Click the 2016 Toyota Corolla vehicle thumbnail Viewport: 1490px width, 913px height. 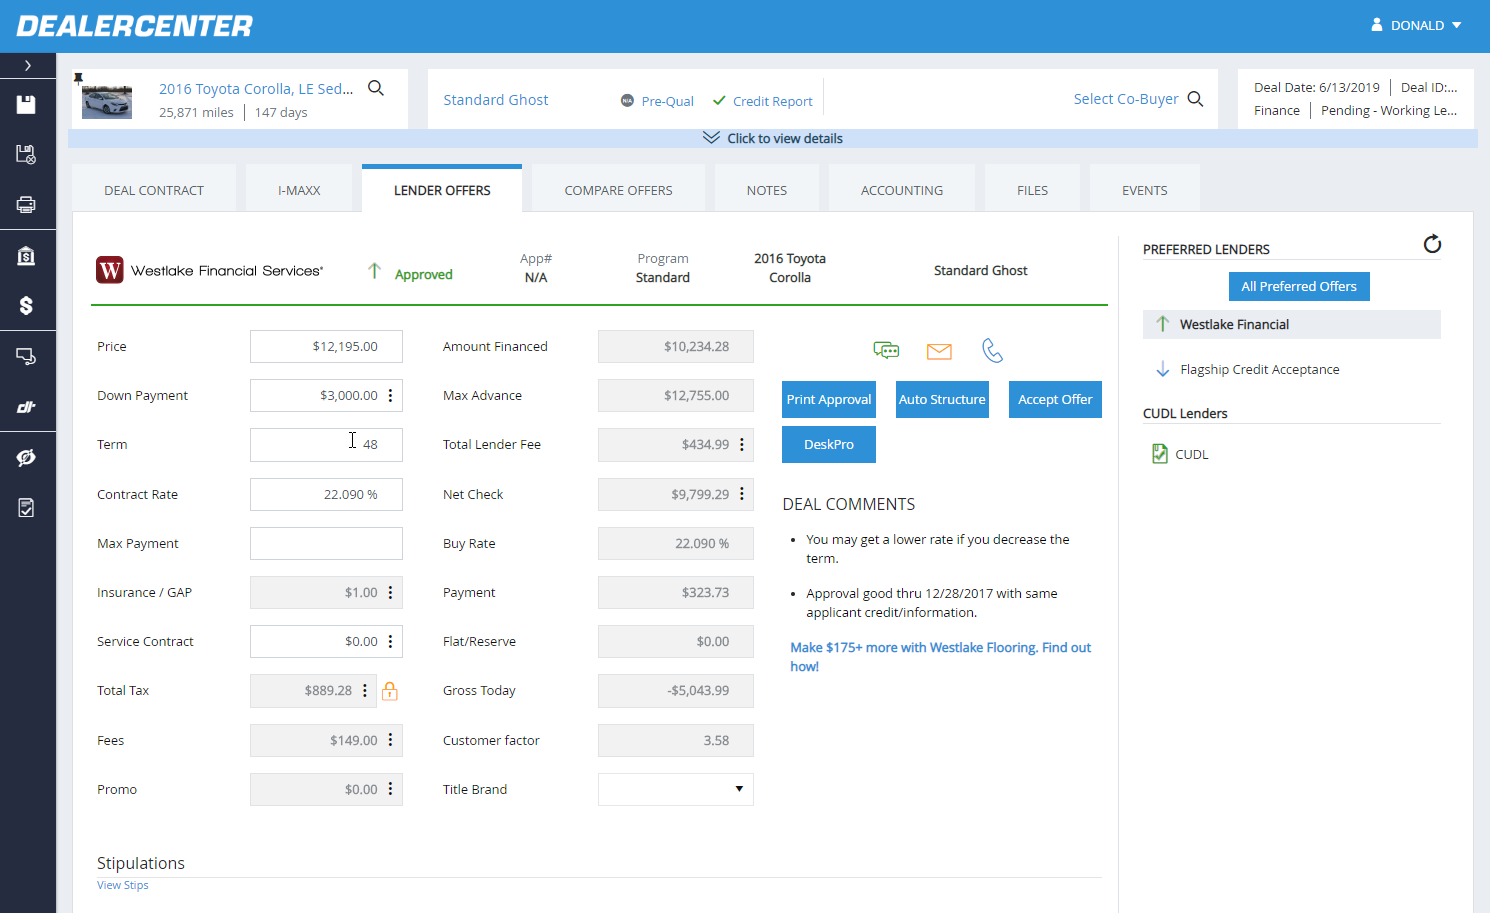pos(107,102)
